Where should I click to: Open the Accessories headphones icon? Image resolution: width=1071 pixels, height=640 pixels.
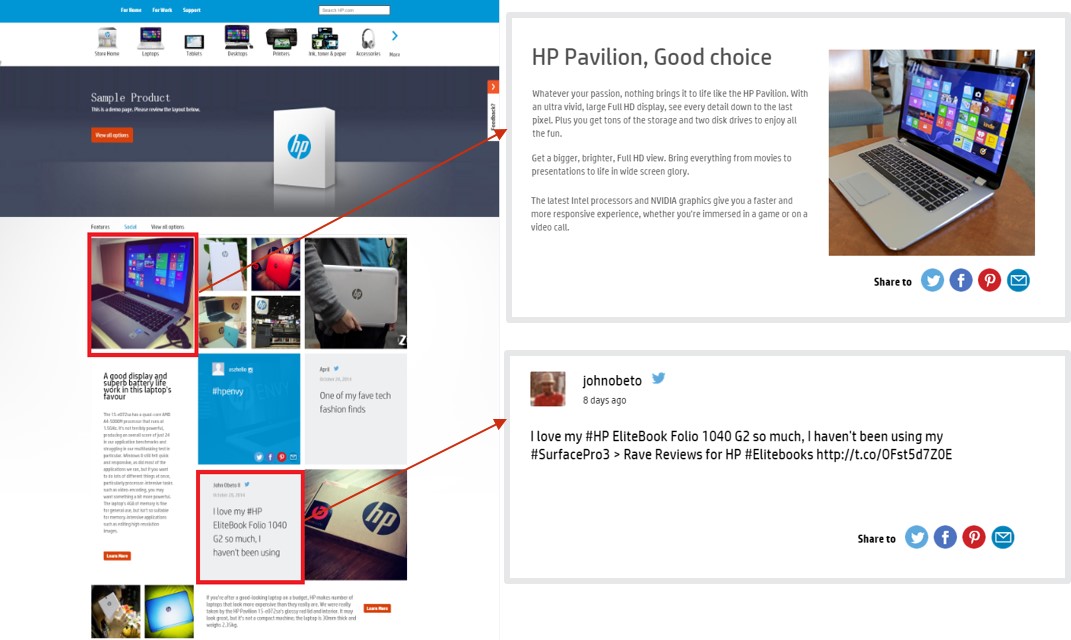368,40
